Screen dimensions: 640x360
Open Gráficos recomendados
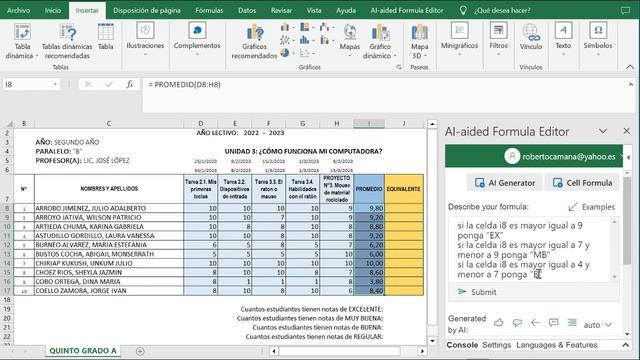click(254, 42)
